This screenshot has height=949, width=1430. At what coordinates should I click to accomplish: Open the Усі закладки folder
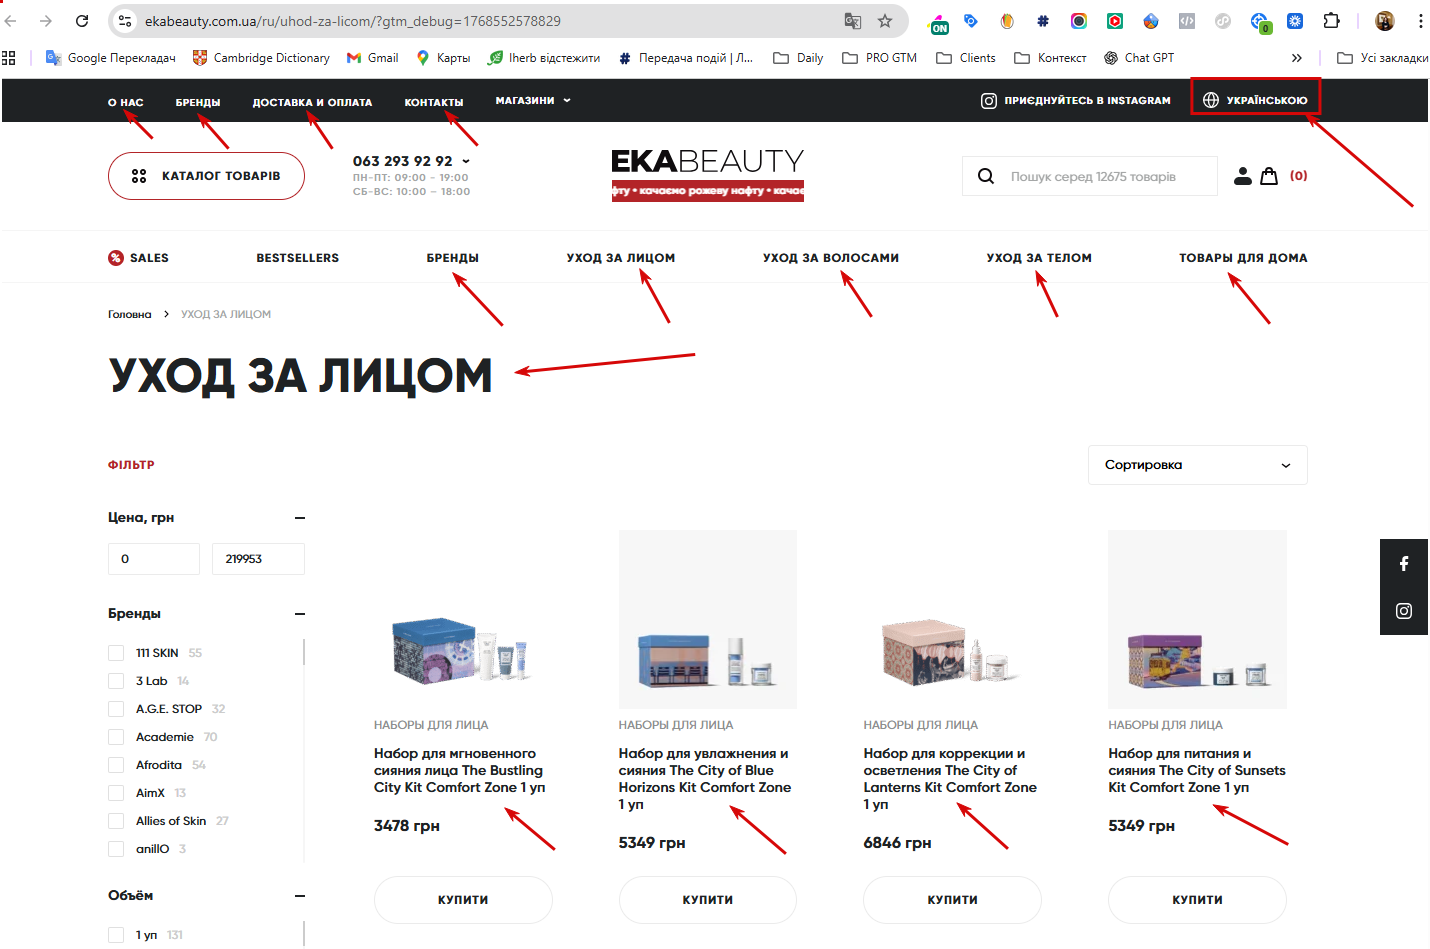click(x=1382, y=58)
